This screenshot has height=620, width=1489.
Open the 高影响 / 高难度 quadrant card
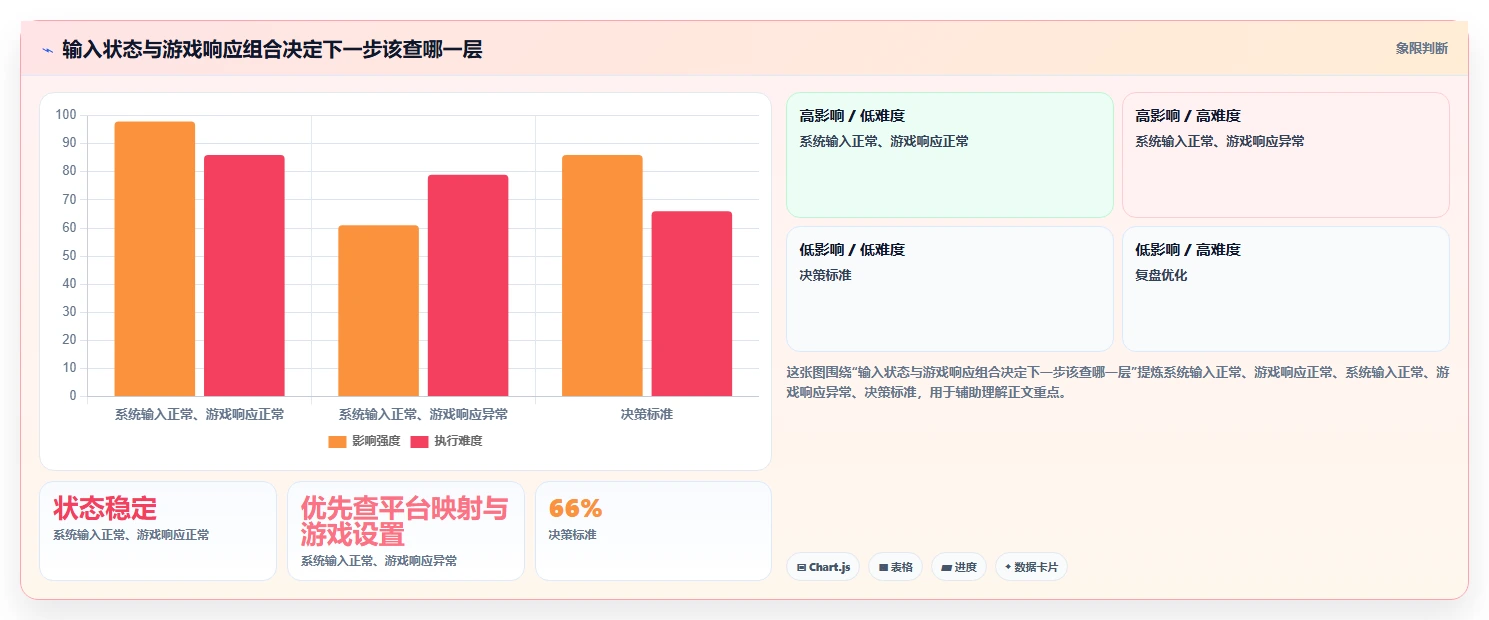click(1285, 155)
